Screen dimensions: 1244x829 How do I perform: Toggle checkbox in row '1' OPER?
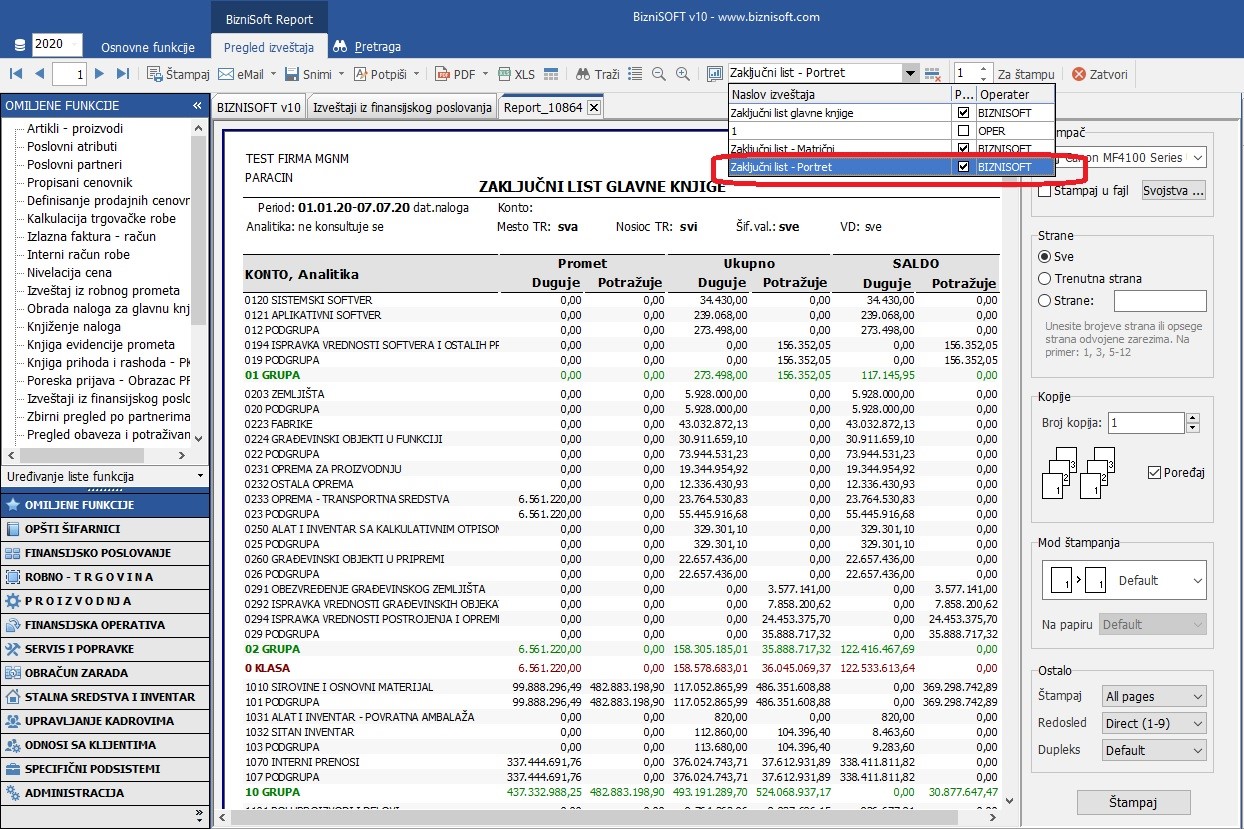click(963, 131)
